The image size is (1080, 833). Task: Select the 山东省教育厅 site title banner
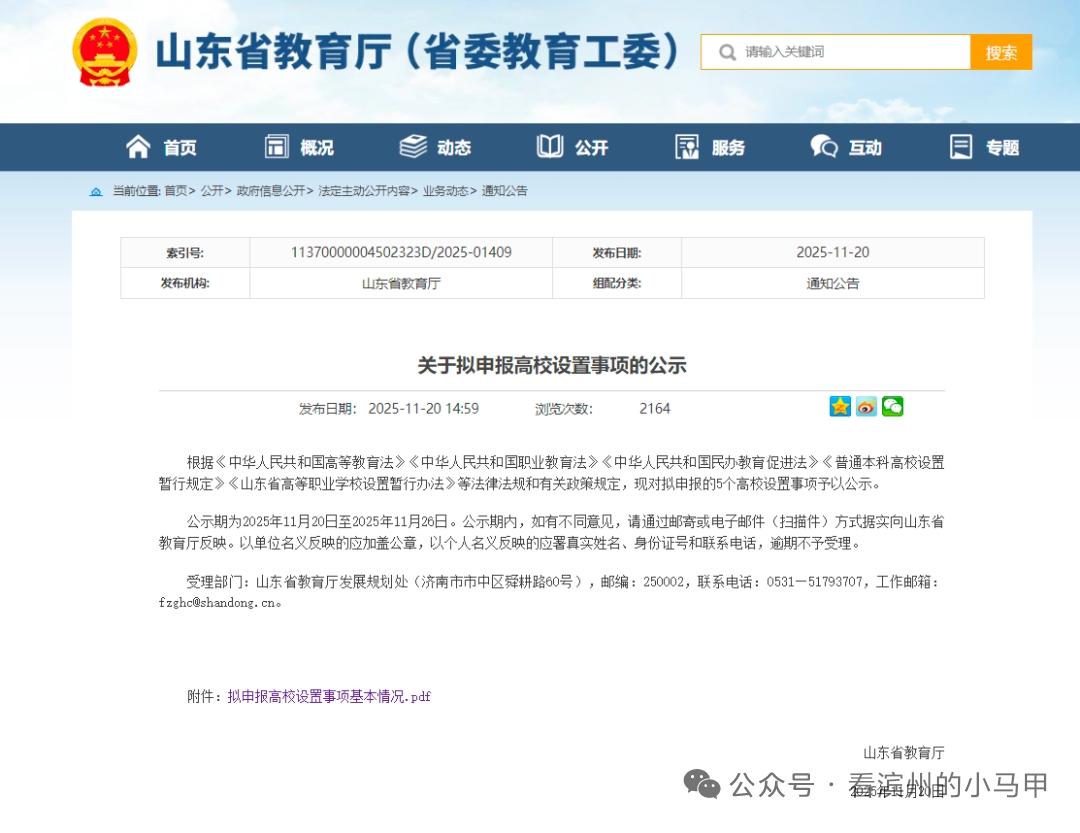pyautogui.click(x=420, y=52)
